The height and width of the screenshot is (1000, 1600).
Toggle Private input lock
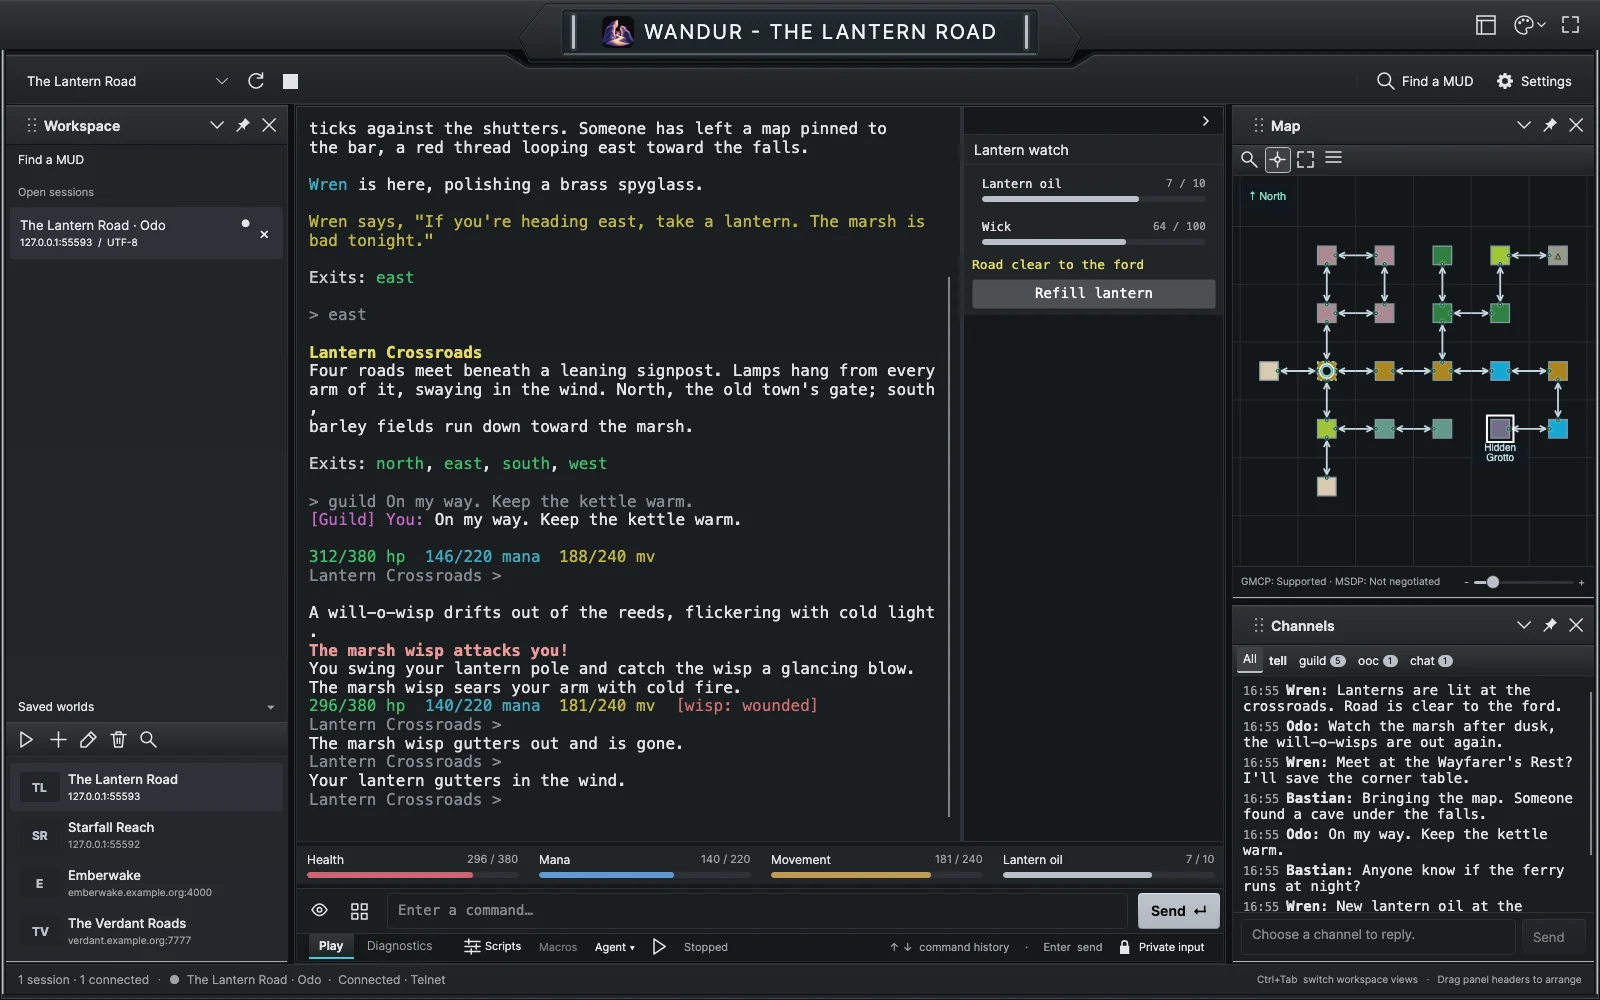[x=1162, y=947]
